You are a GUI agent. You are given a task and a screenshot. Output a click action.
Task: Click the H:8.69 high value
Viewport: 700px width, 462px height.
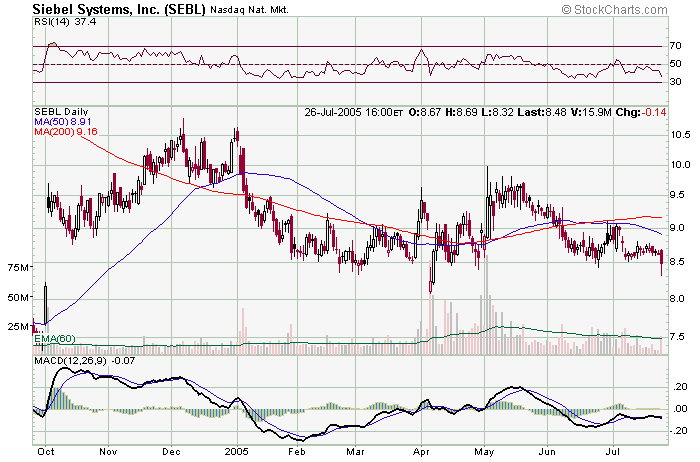(461, 112)
